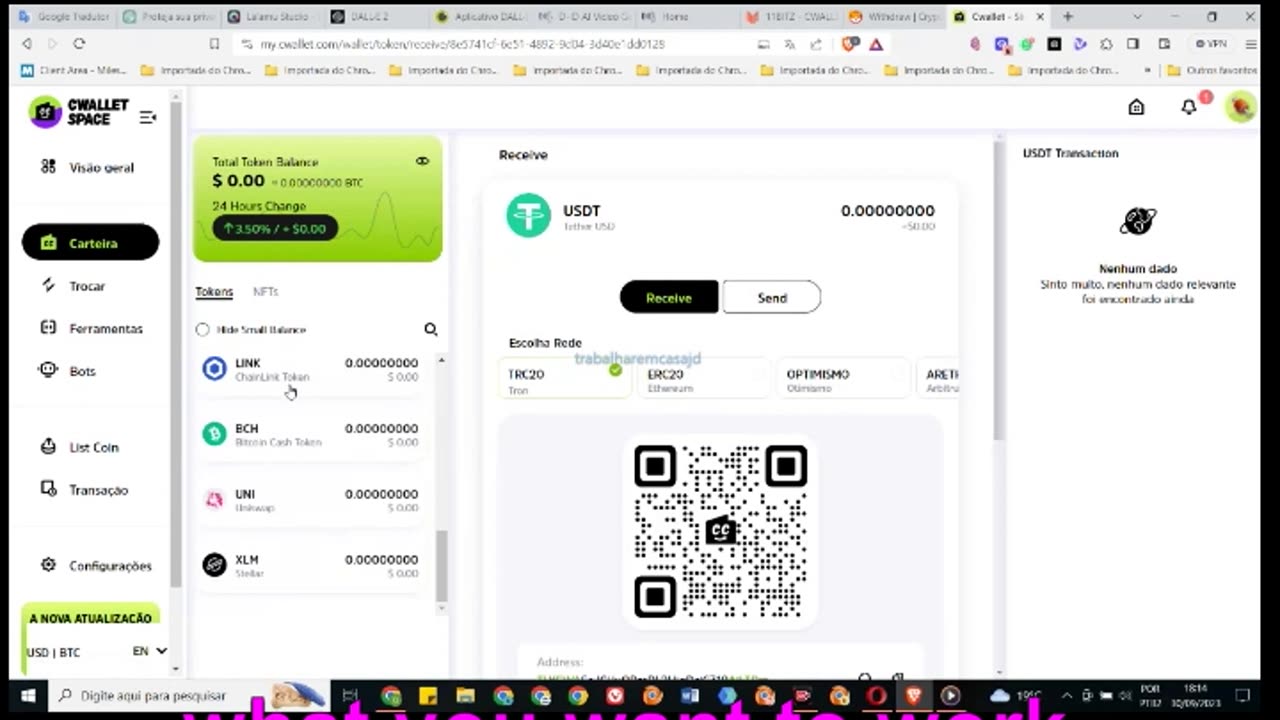Open notifications bell
This screenshot has height=720, width=1280.
pos(1189,107)
